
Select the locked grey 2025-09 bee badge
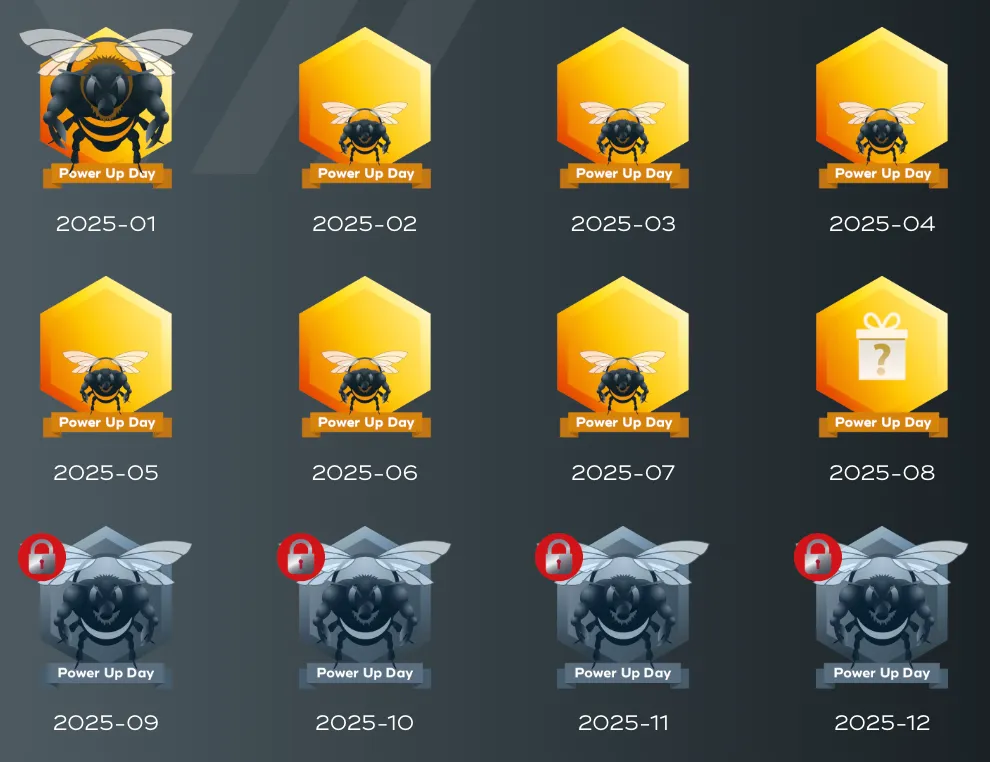106,607
